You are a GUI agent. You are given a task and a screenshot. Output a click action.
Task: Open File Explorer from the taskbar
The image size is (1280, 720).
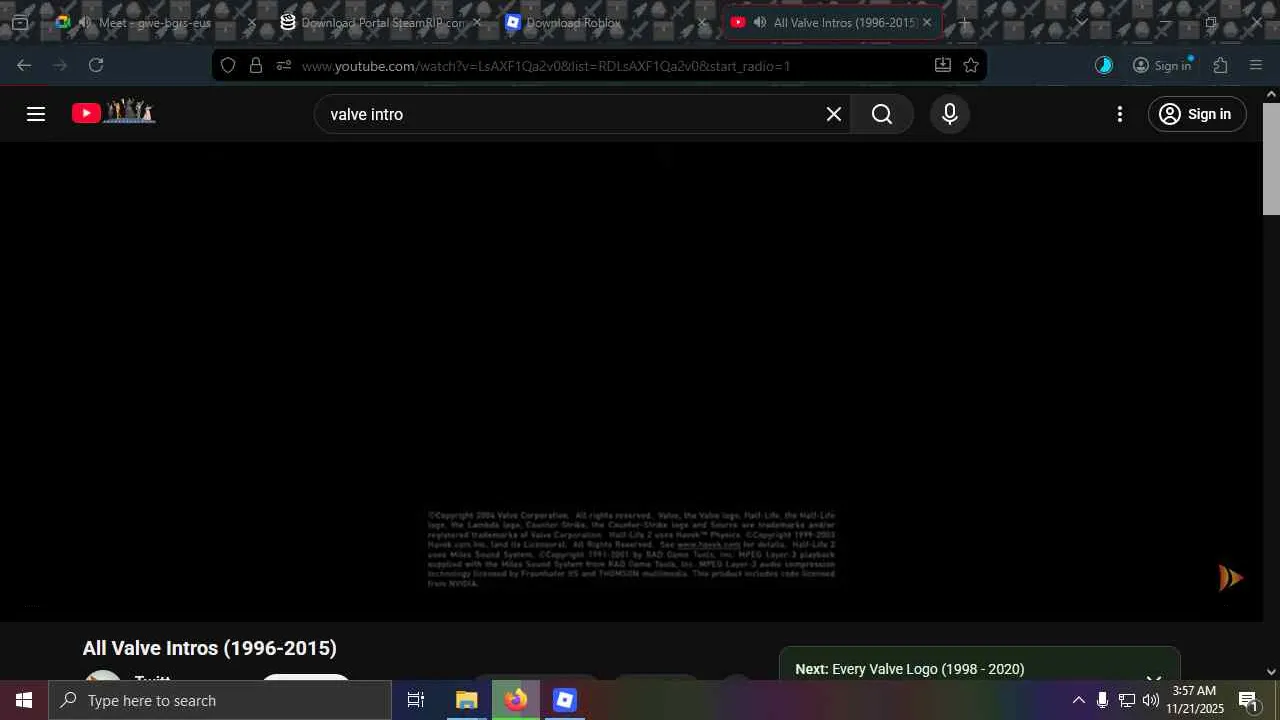pyautogui.click(x=466, y=700)
